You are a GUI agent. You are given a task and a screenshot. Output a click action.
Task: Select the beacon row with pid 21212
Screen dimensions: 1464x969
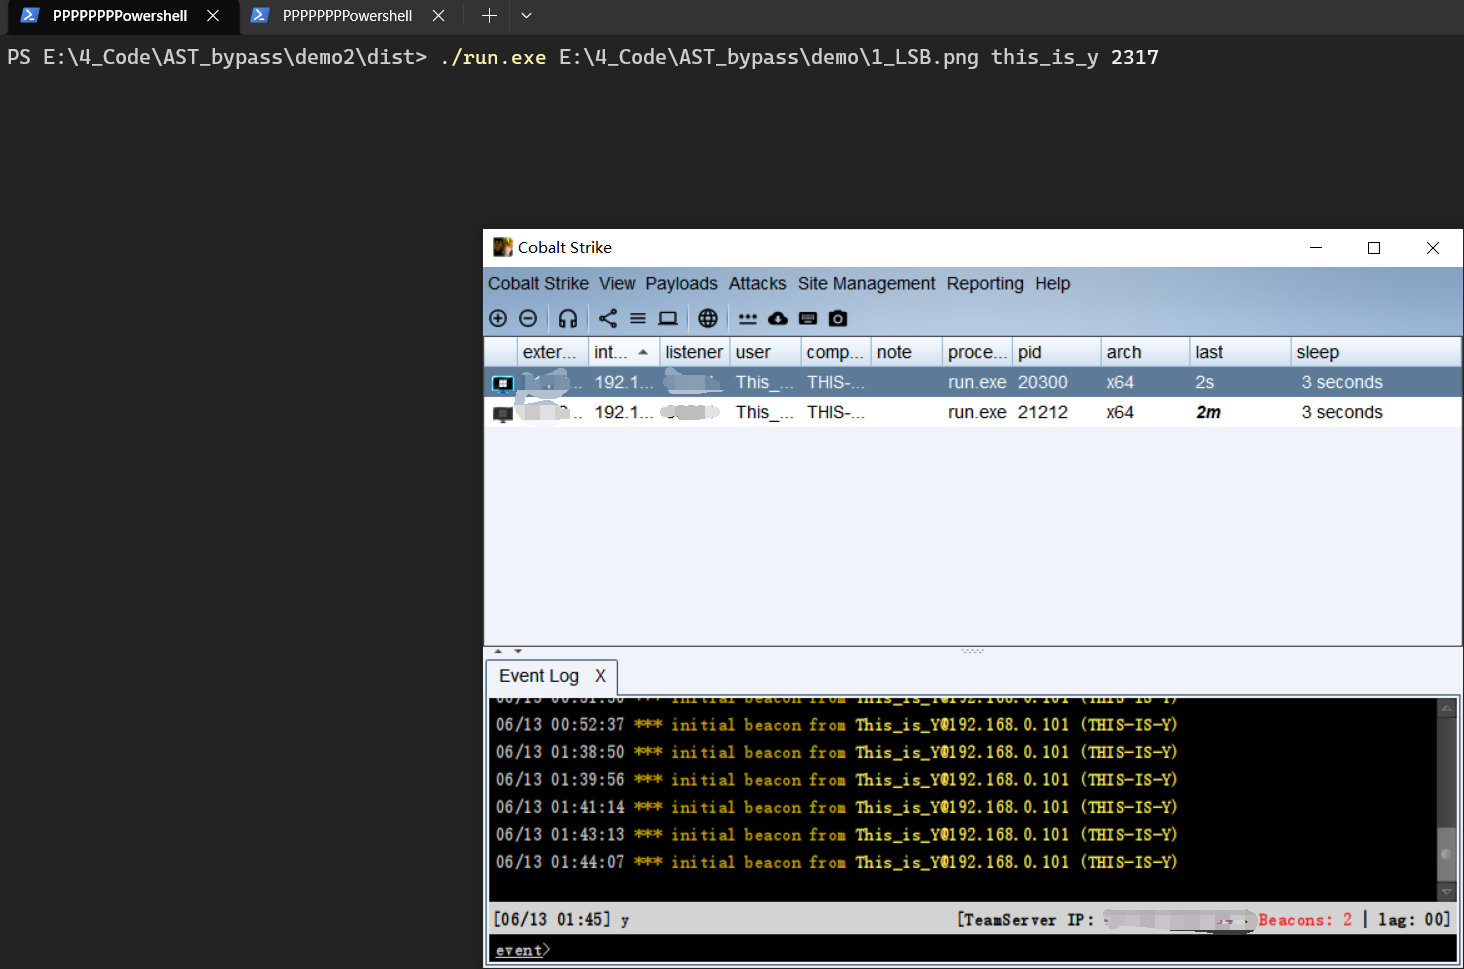point(972,412)
